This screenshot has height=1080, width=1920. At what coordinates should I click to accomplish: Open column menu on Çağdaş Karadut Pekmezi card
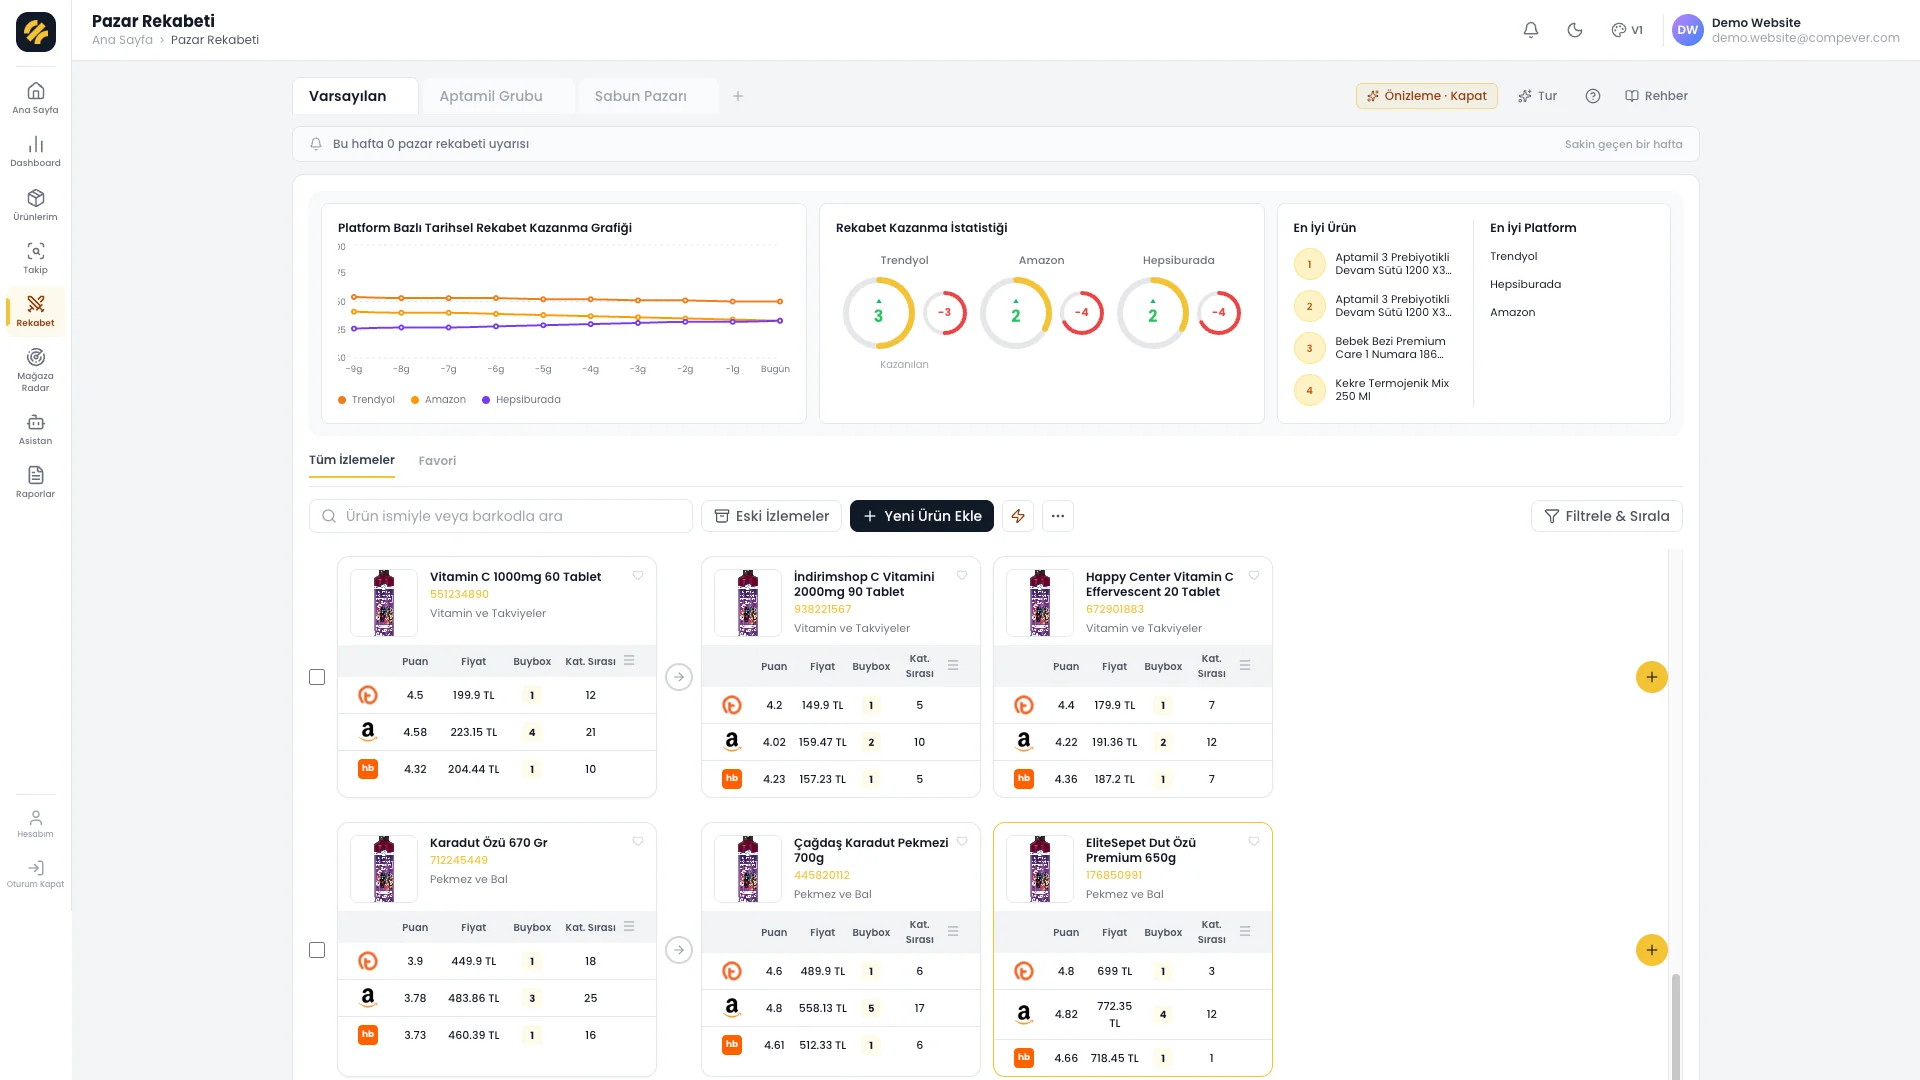(x=953, y=931)
